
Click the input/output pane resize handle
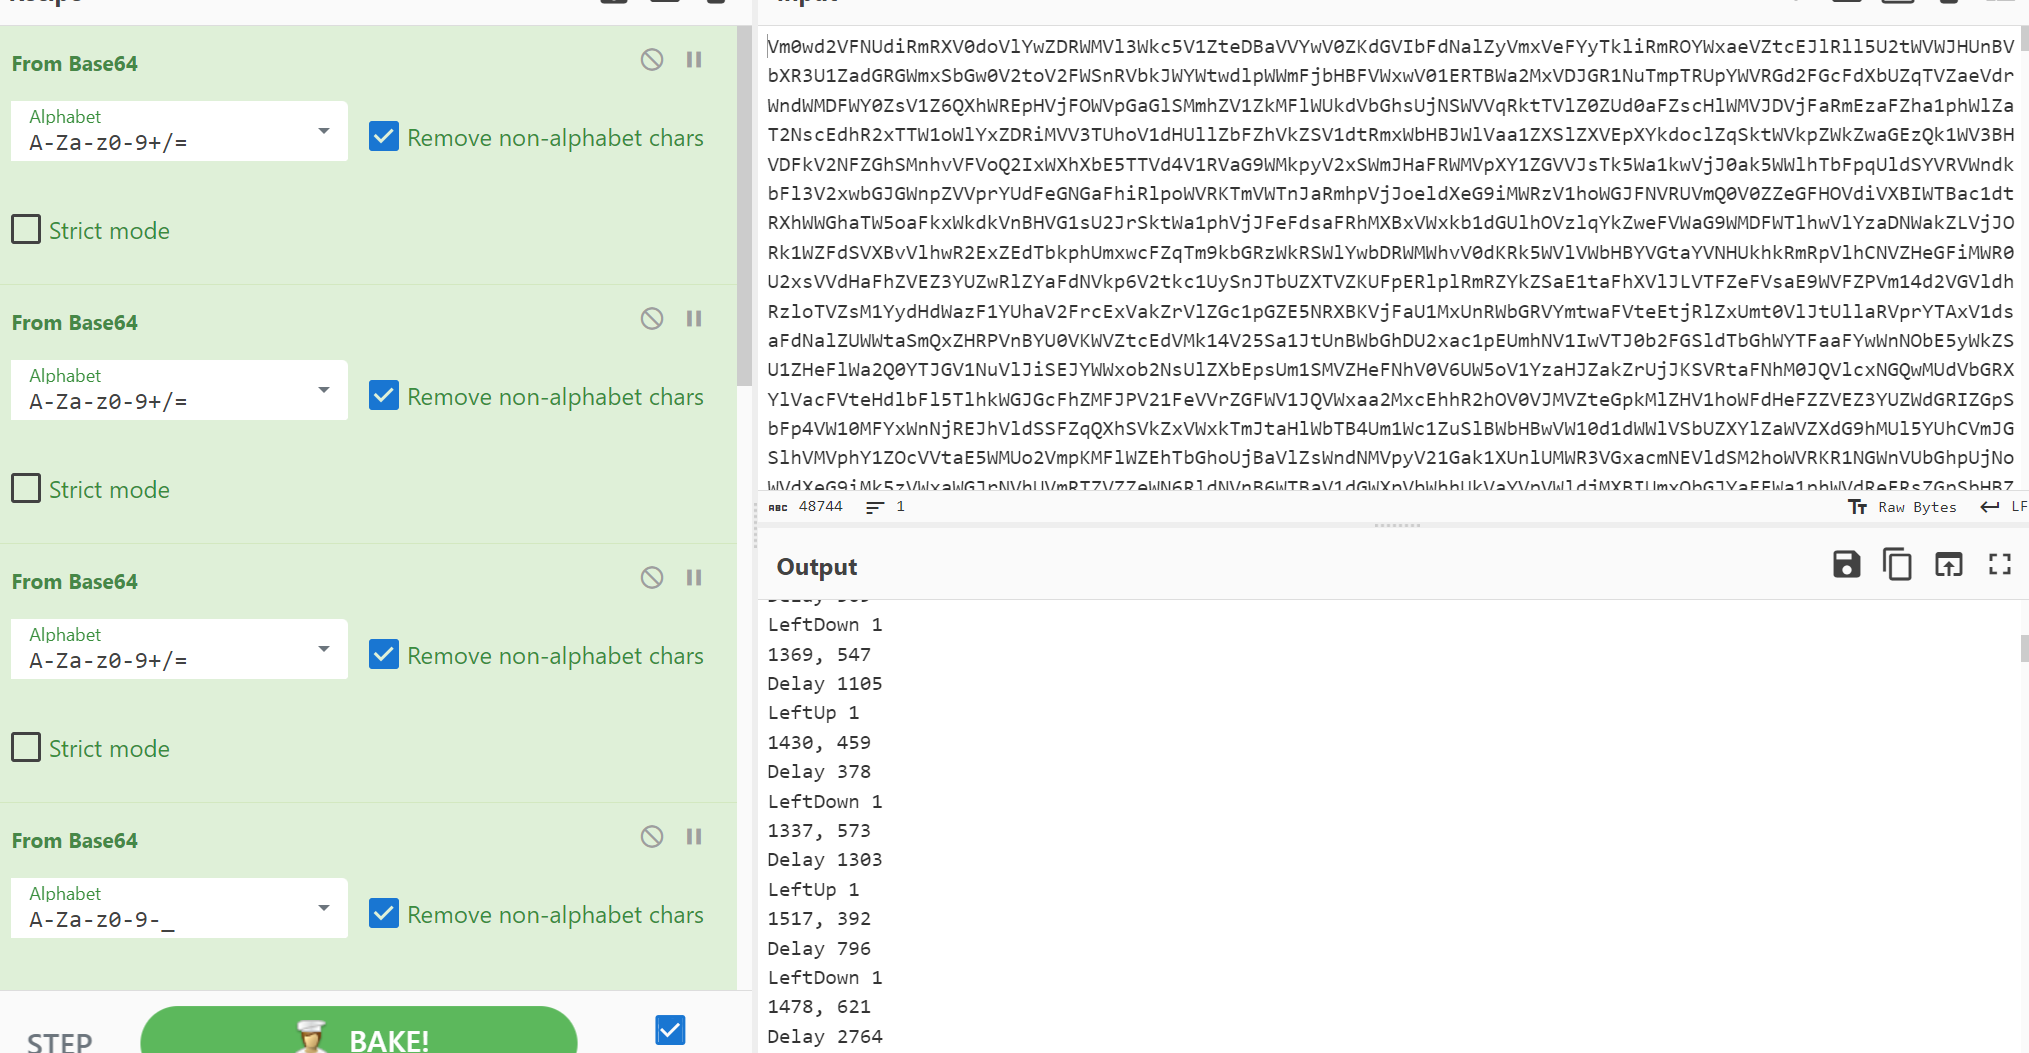[1397, 525]
